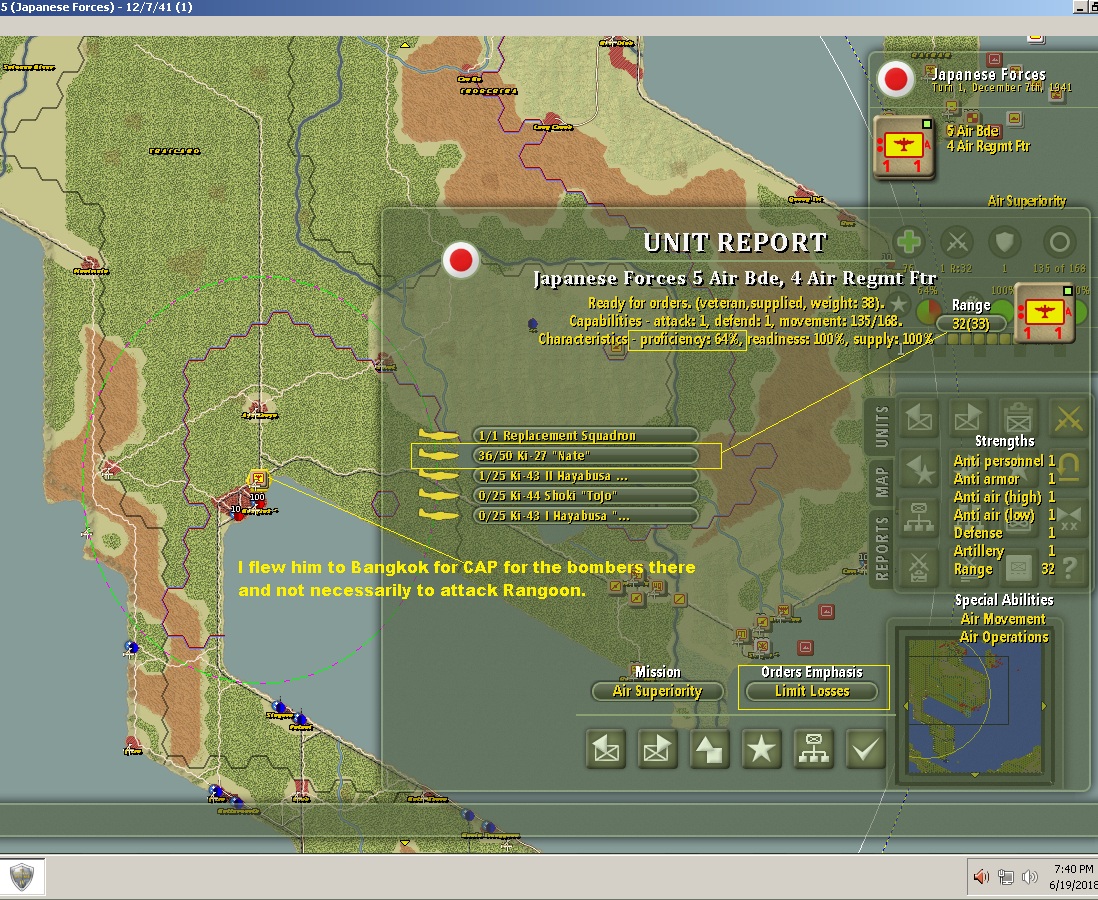Click the previous formation star arrow icon
Screen dimensions: 1098x900
coord(918,469)
